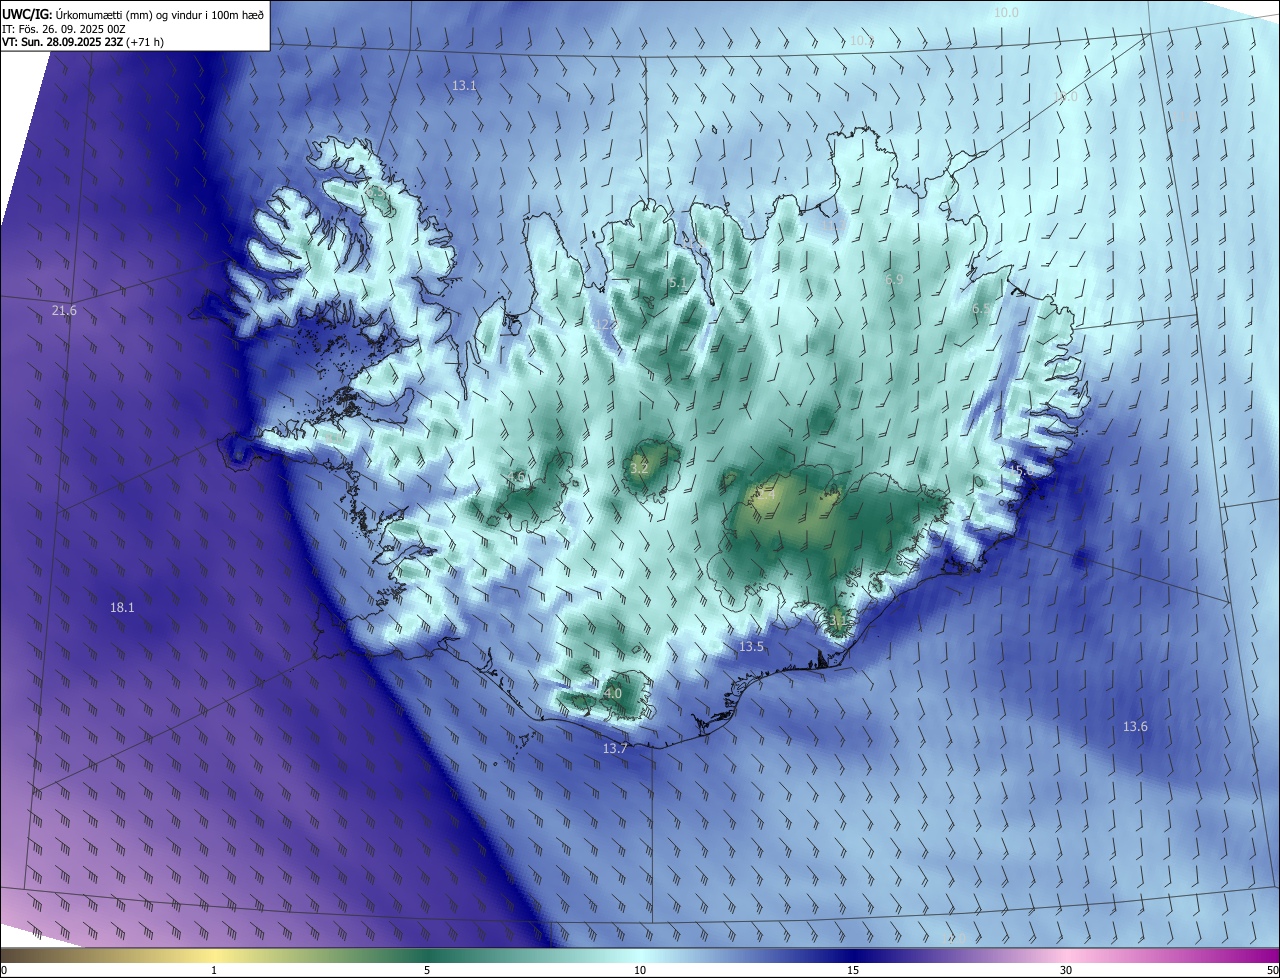Click the 6.9 value label in northeast Iceland
Image resolution: width=1280 pixels, height=978 pixels.
(x=894, y=280)
